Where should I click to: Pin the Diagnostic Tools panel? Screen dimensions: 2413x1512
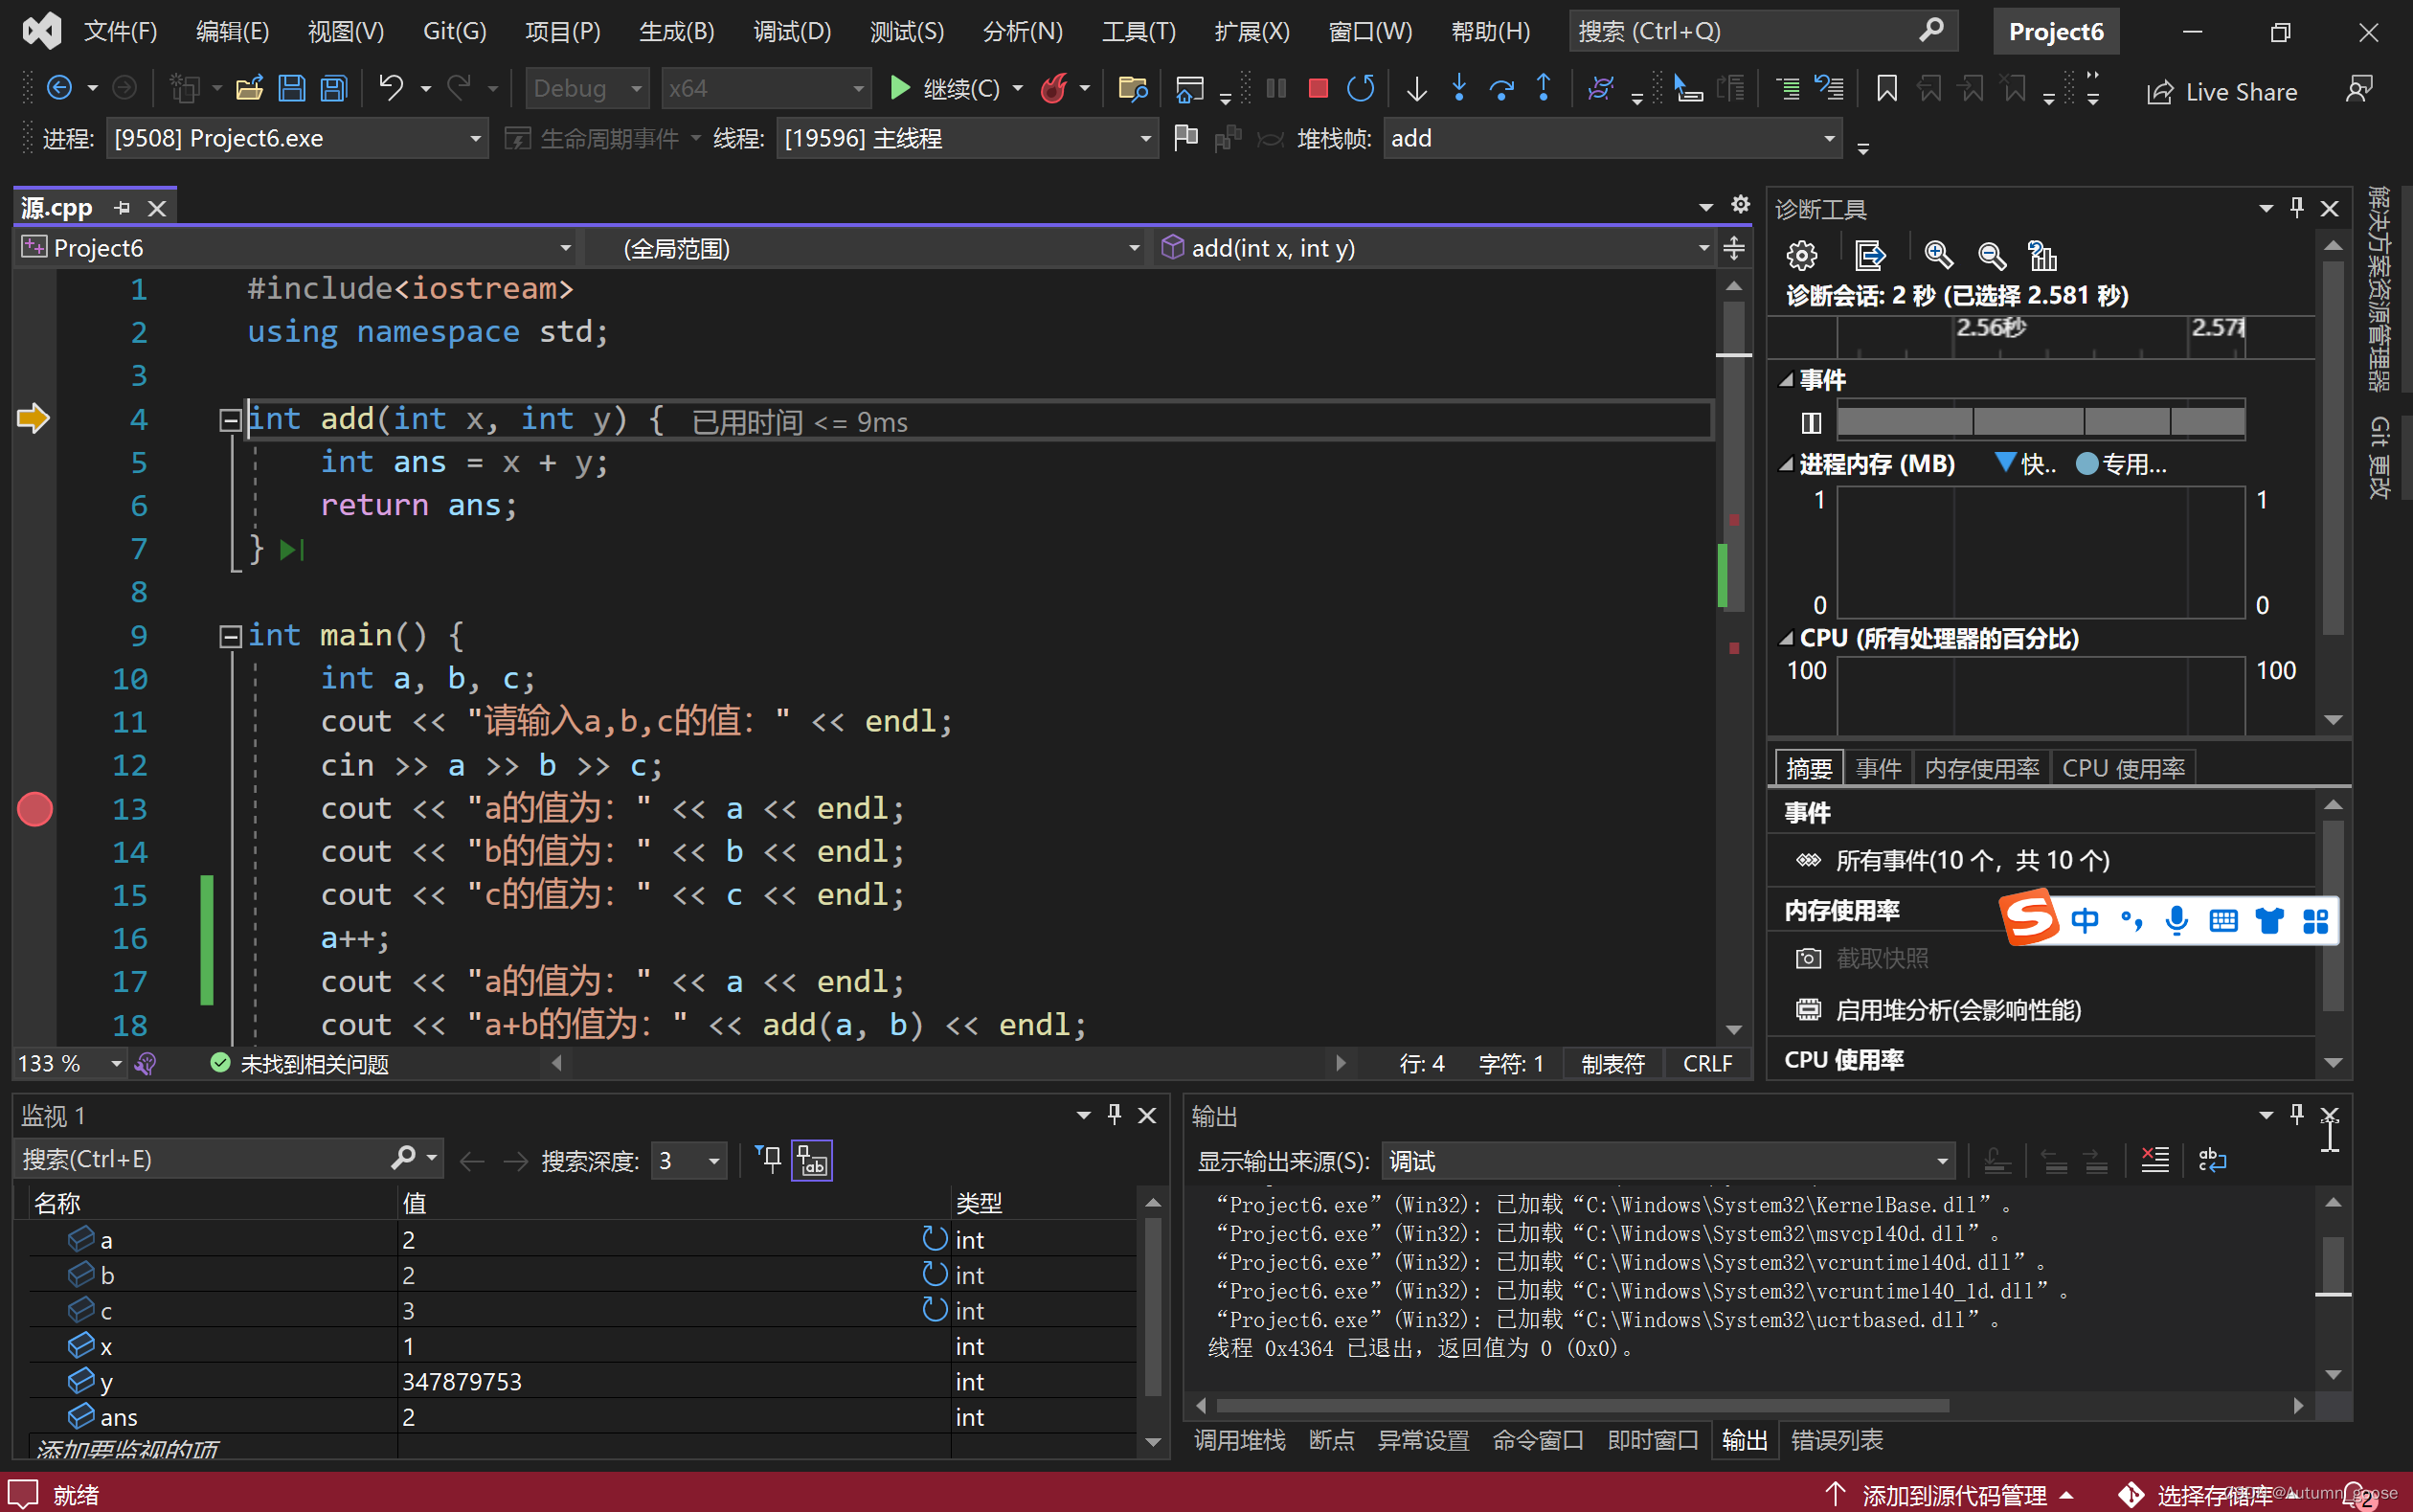point(2297,208)
